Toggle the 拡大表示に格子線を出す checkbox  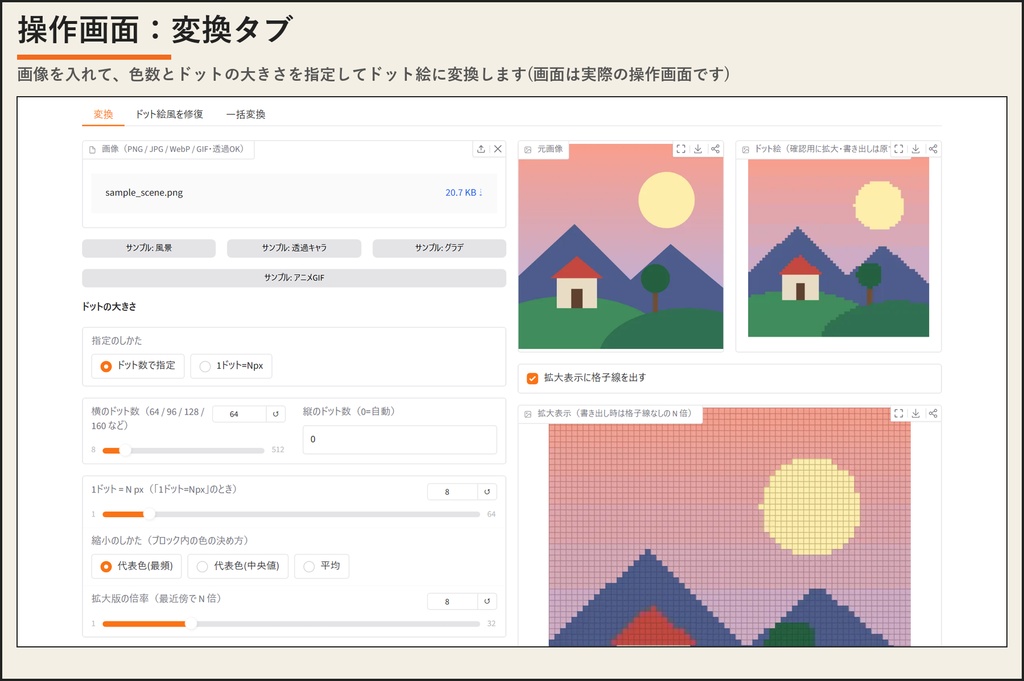click(532, 378)
